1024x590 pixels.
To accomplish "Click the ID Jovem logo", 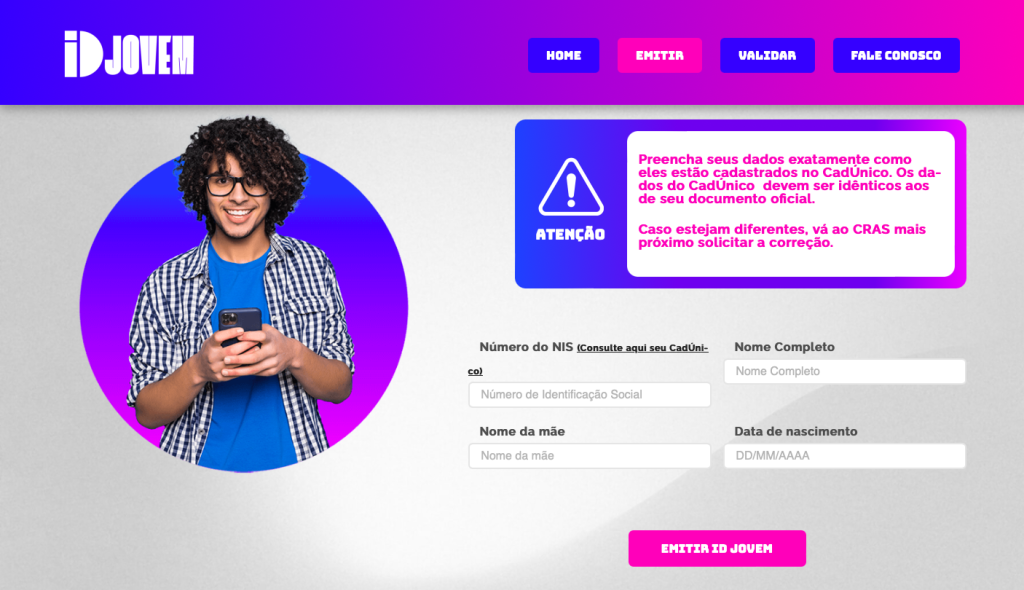I will 129,54.
